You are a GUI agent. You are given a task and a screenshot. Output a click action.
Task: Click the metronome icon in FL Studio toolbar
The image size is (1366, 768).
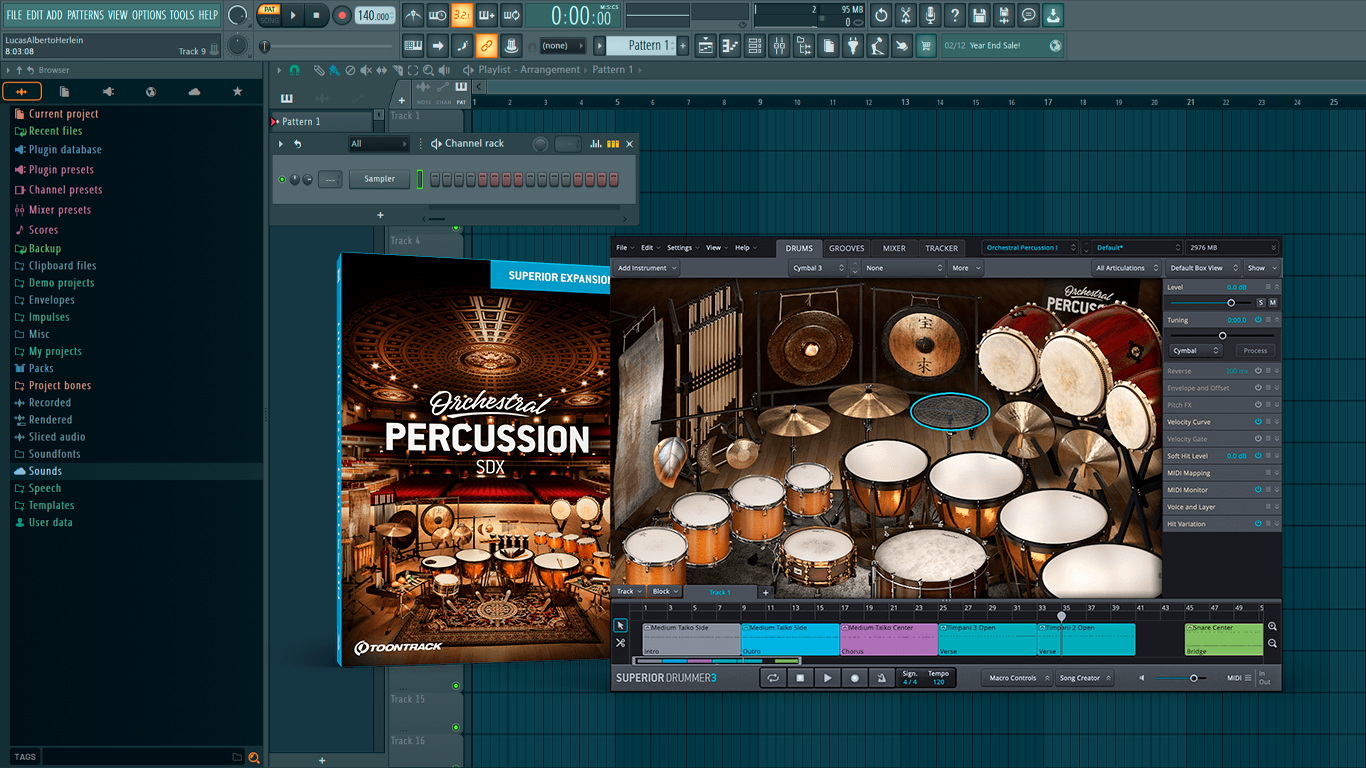[x=413, y=15]
